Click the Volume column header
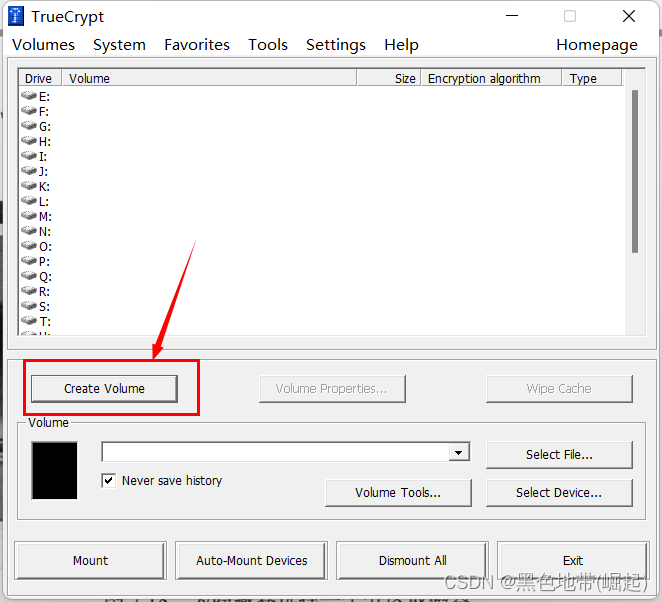The height and width of the screenshot is (602, 662). [209, 79]
